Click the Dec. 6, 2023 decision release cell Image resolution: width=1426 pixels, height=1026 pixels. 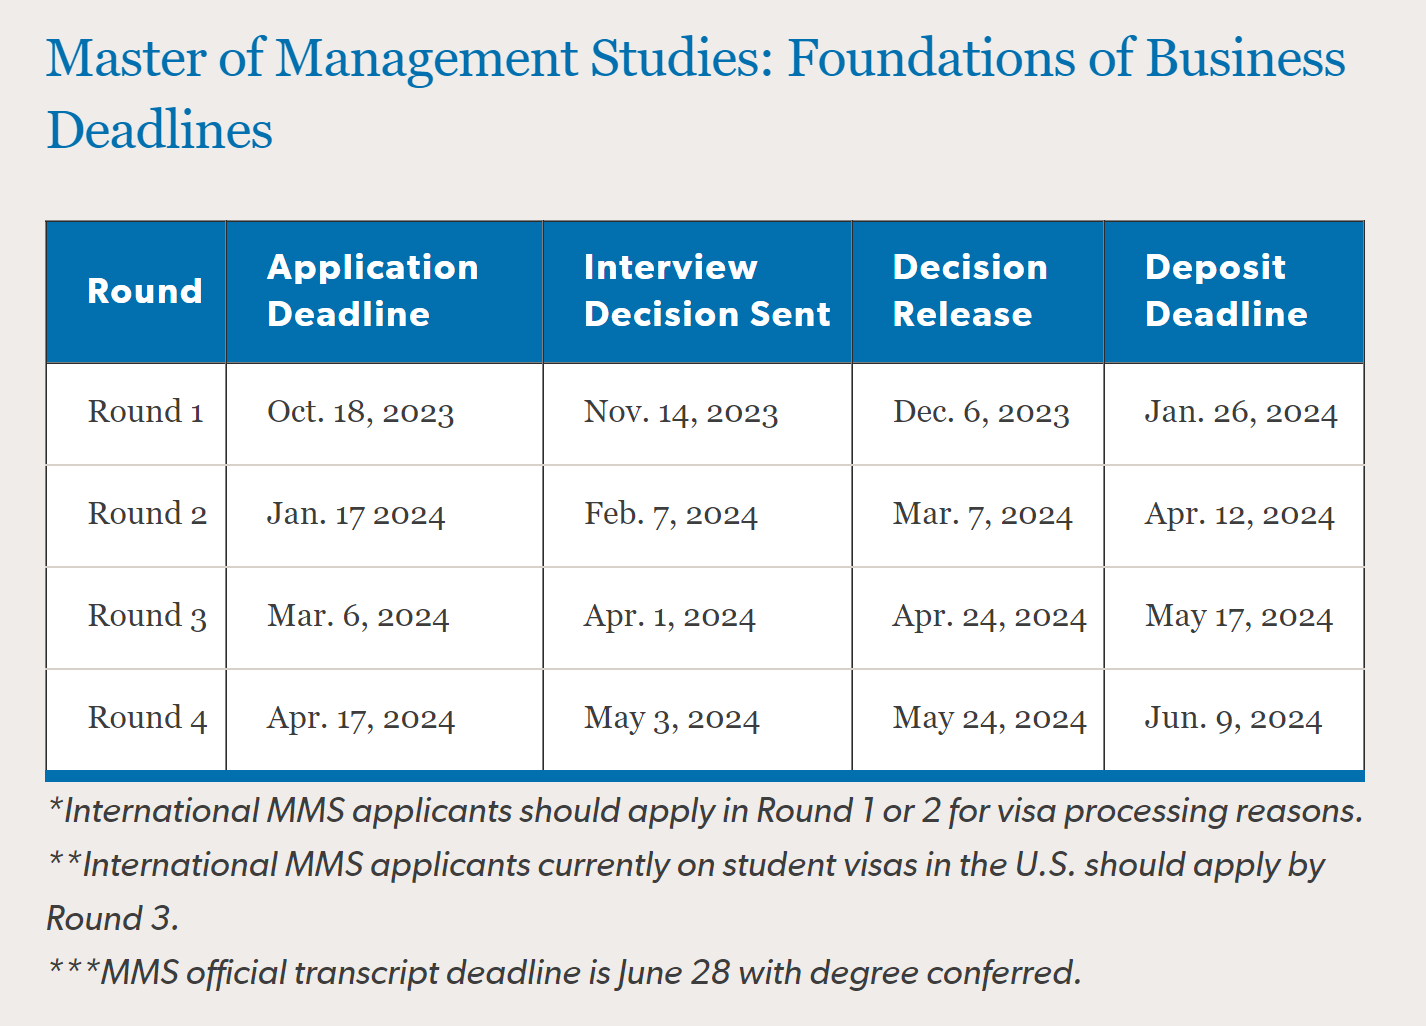(x=980, y=412)
